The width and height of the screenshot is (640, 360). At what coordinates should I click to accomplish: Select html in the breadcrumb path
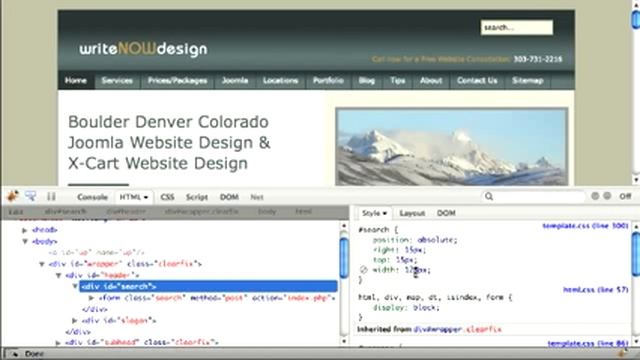[x=303, y=212]
